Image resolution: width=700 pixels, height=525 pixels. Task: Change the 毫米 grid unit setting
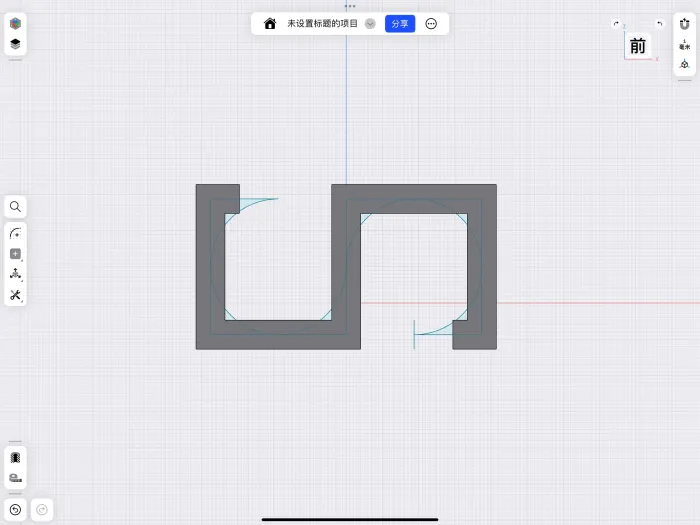coord(684,44)
